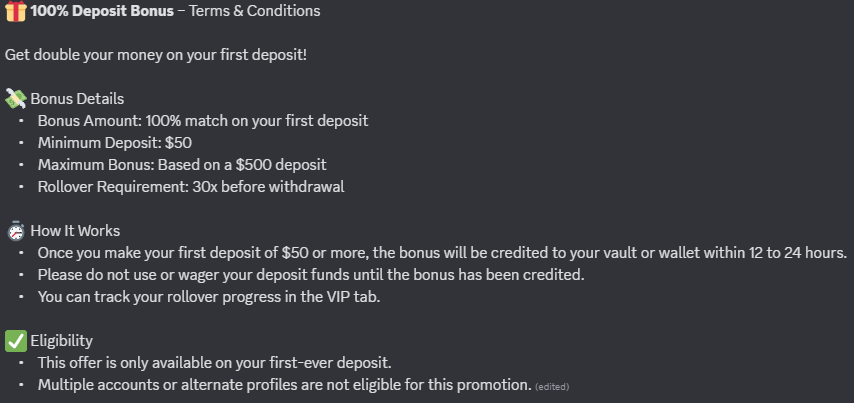Click the flying money emoji icon
The height and width of the screenshot is (403, 854).
click(16, 99)
